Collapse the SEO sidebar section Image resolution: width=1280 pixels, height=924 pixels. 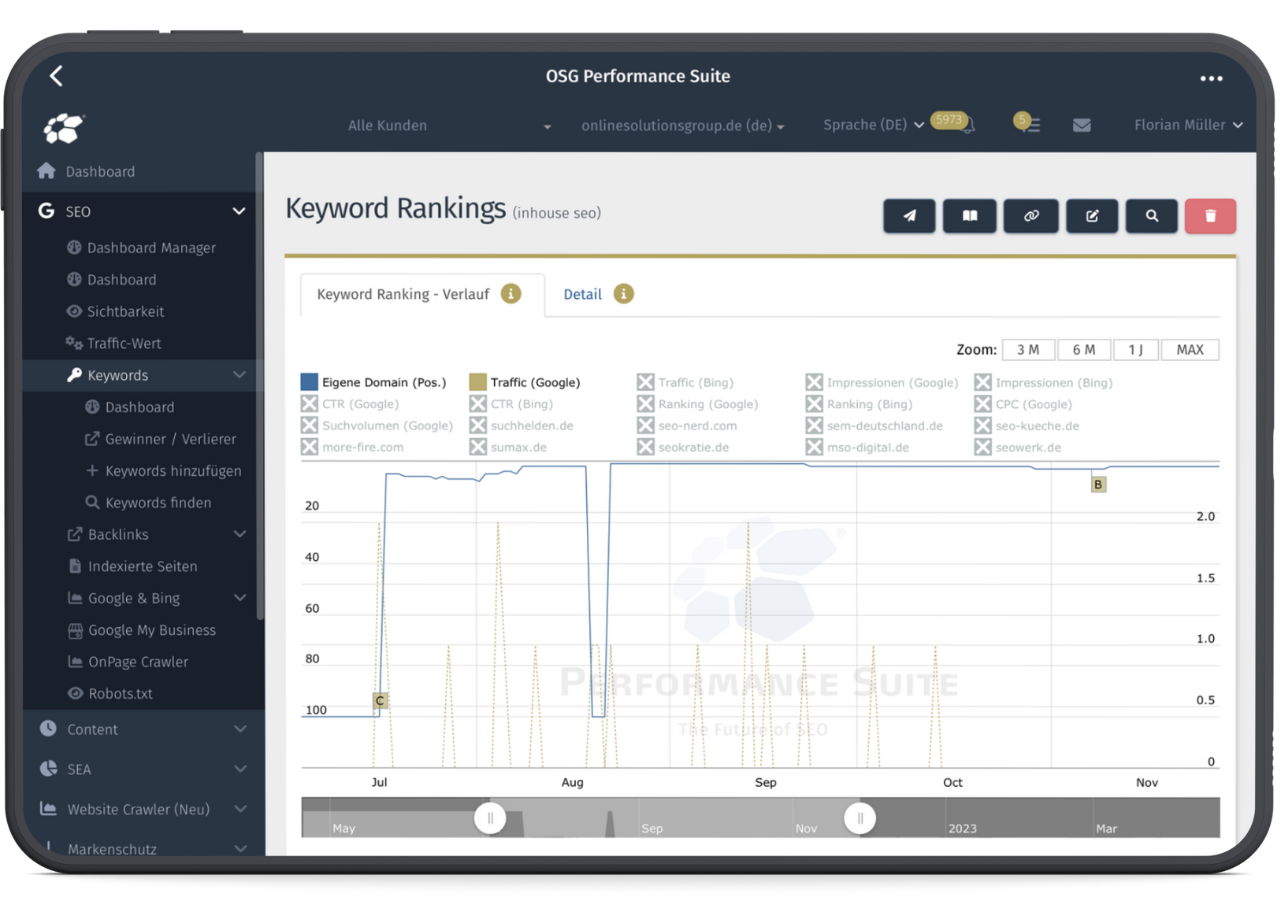coord(239,211)
